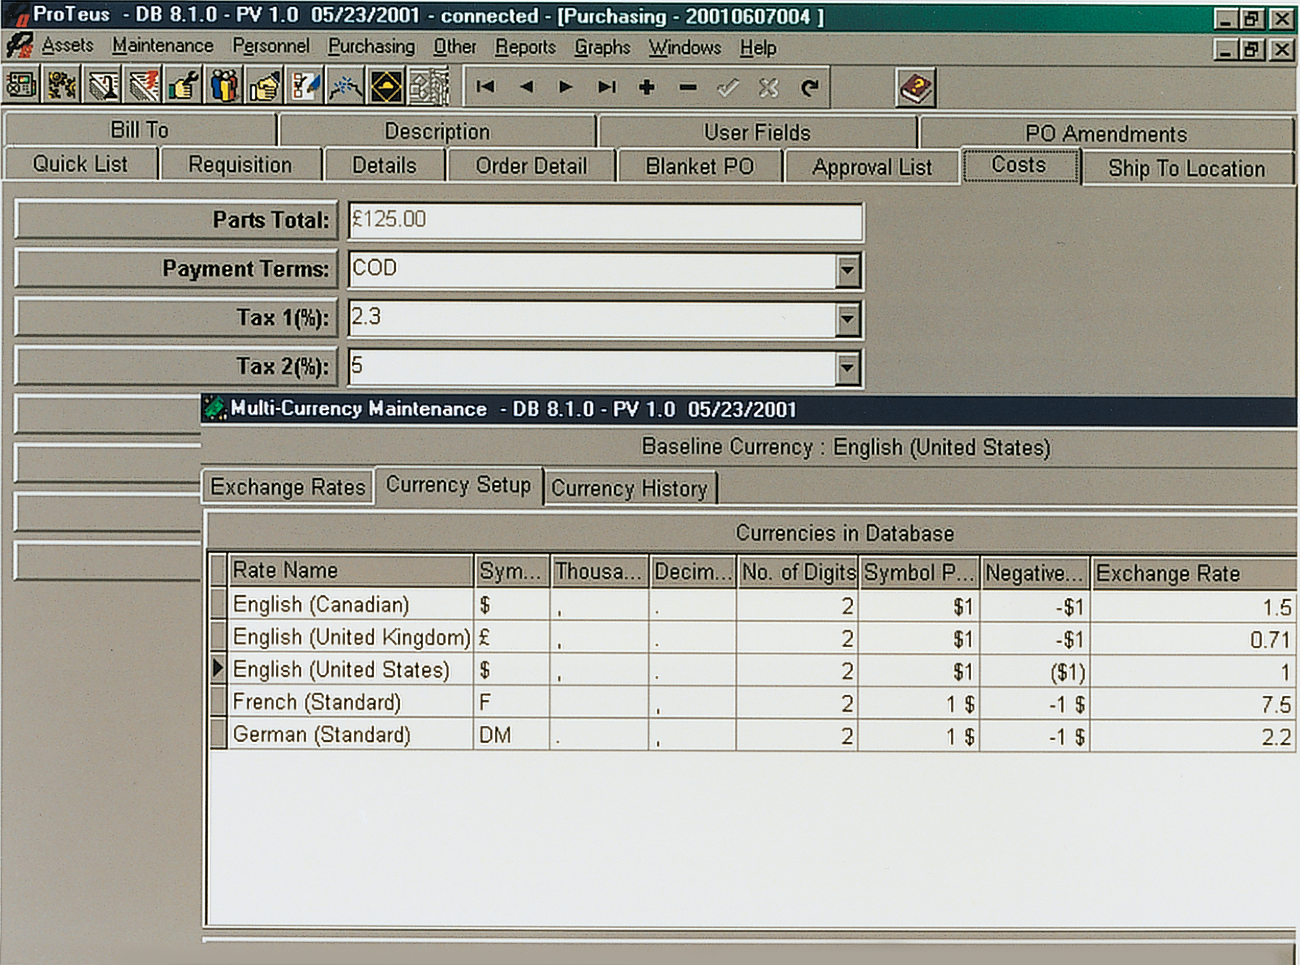This screenshot has height=965, width=1300.
Task: Open the Purchasing menu
Action: (371, 47)
